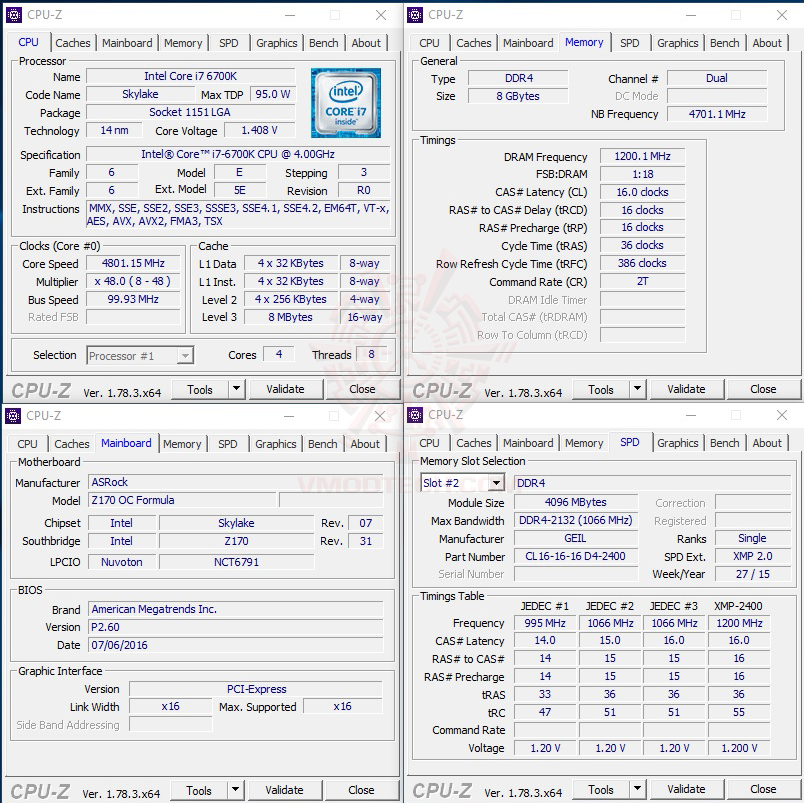The height and width of the screenshot is (803, 804).
Task: Select the Command Rate value 2T
Action: (x=642, y=282)
